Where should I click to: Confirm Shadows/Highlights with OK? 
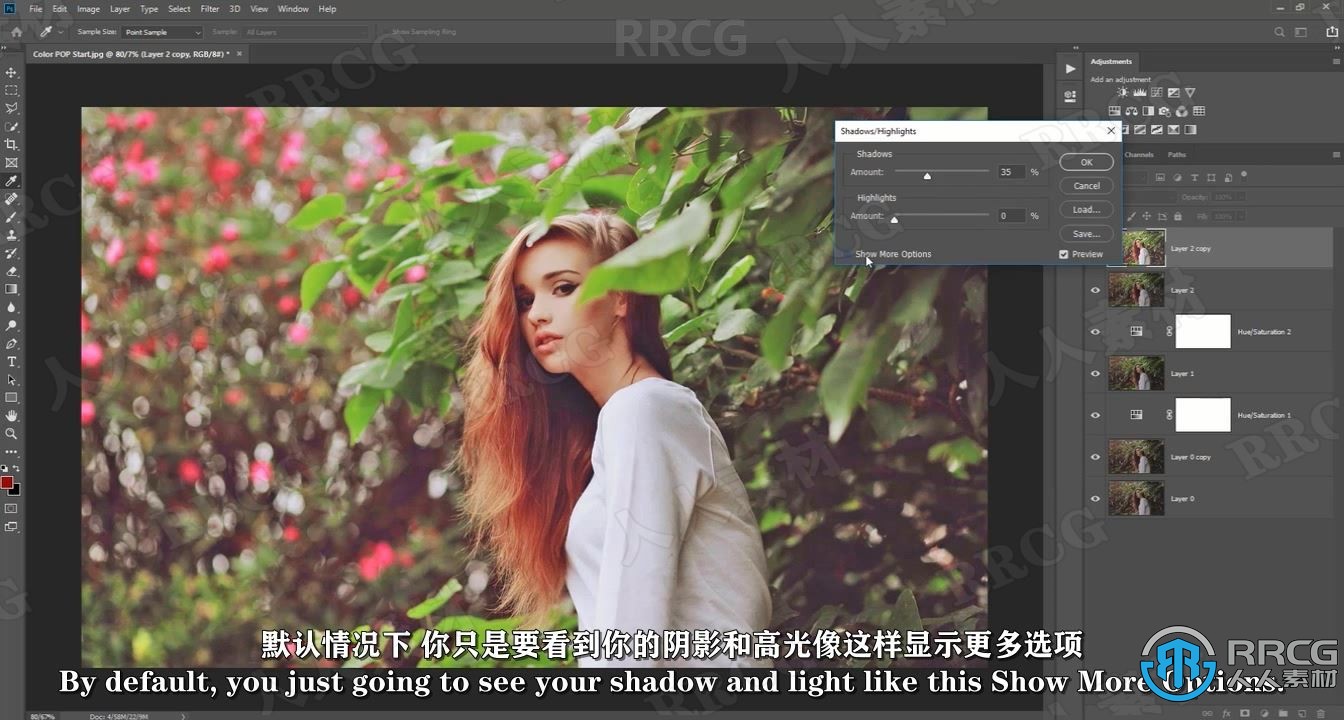(1086, 162)
